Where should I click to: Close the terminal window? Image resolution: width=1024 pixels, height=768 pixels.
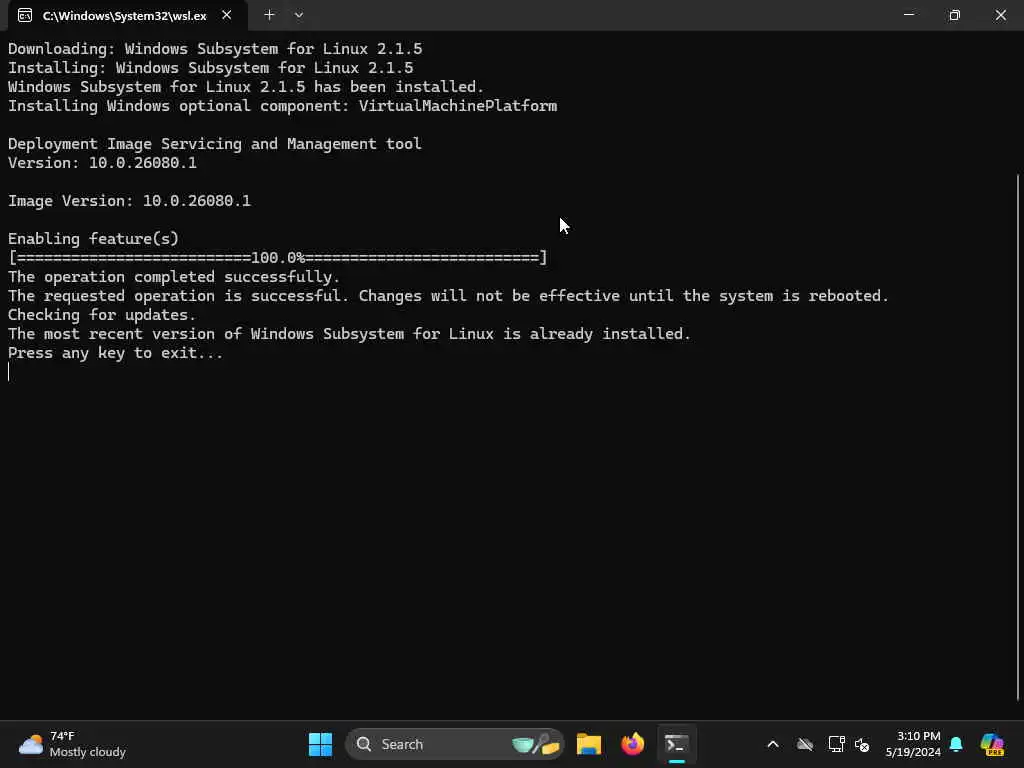[x=1000, y=14]
